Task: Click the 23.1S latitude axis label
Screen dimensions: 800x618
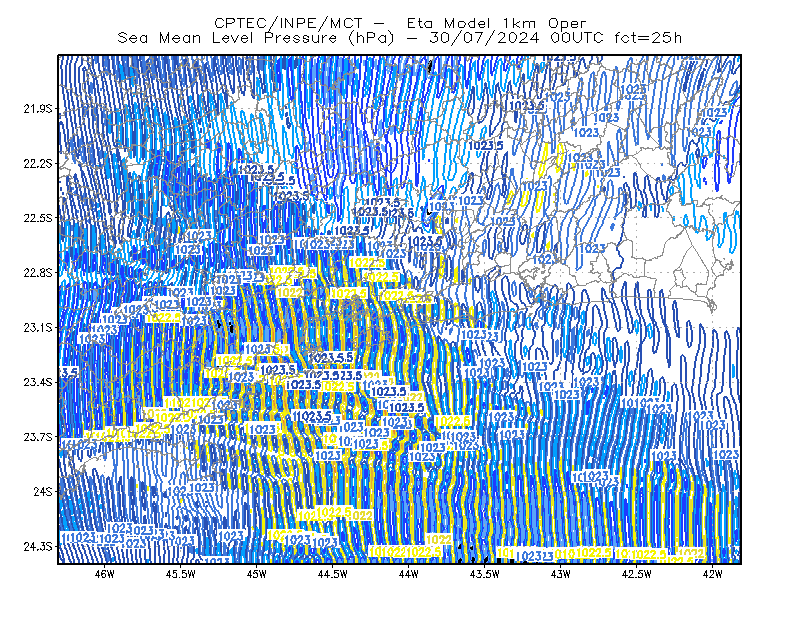Action: [x=38, y=327]
